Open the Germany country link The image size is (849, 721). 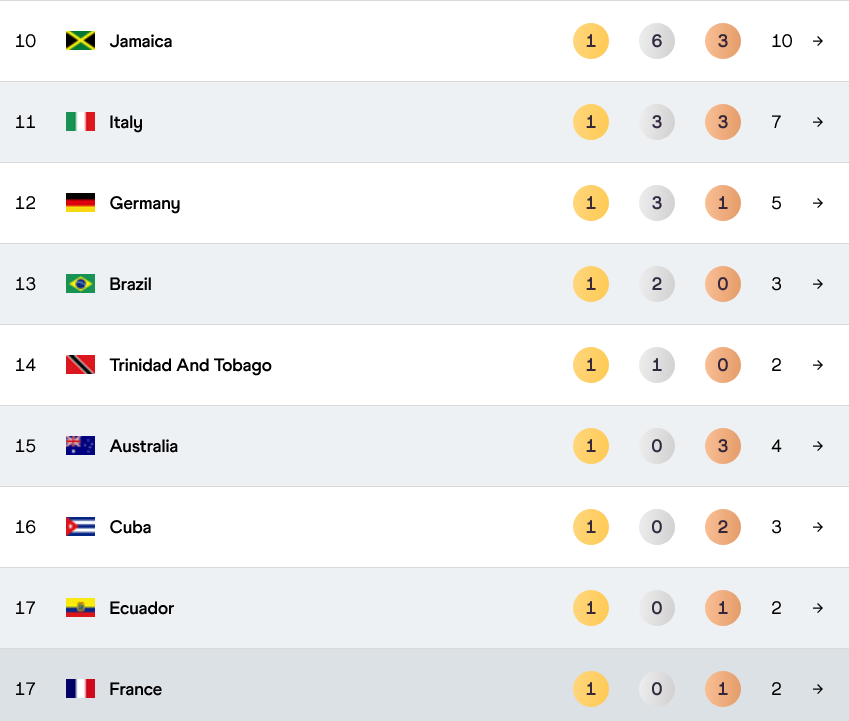coord(145,203)
